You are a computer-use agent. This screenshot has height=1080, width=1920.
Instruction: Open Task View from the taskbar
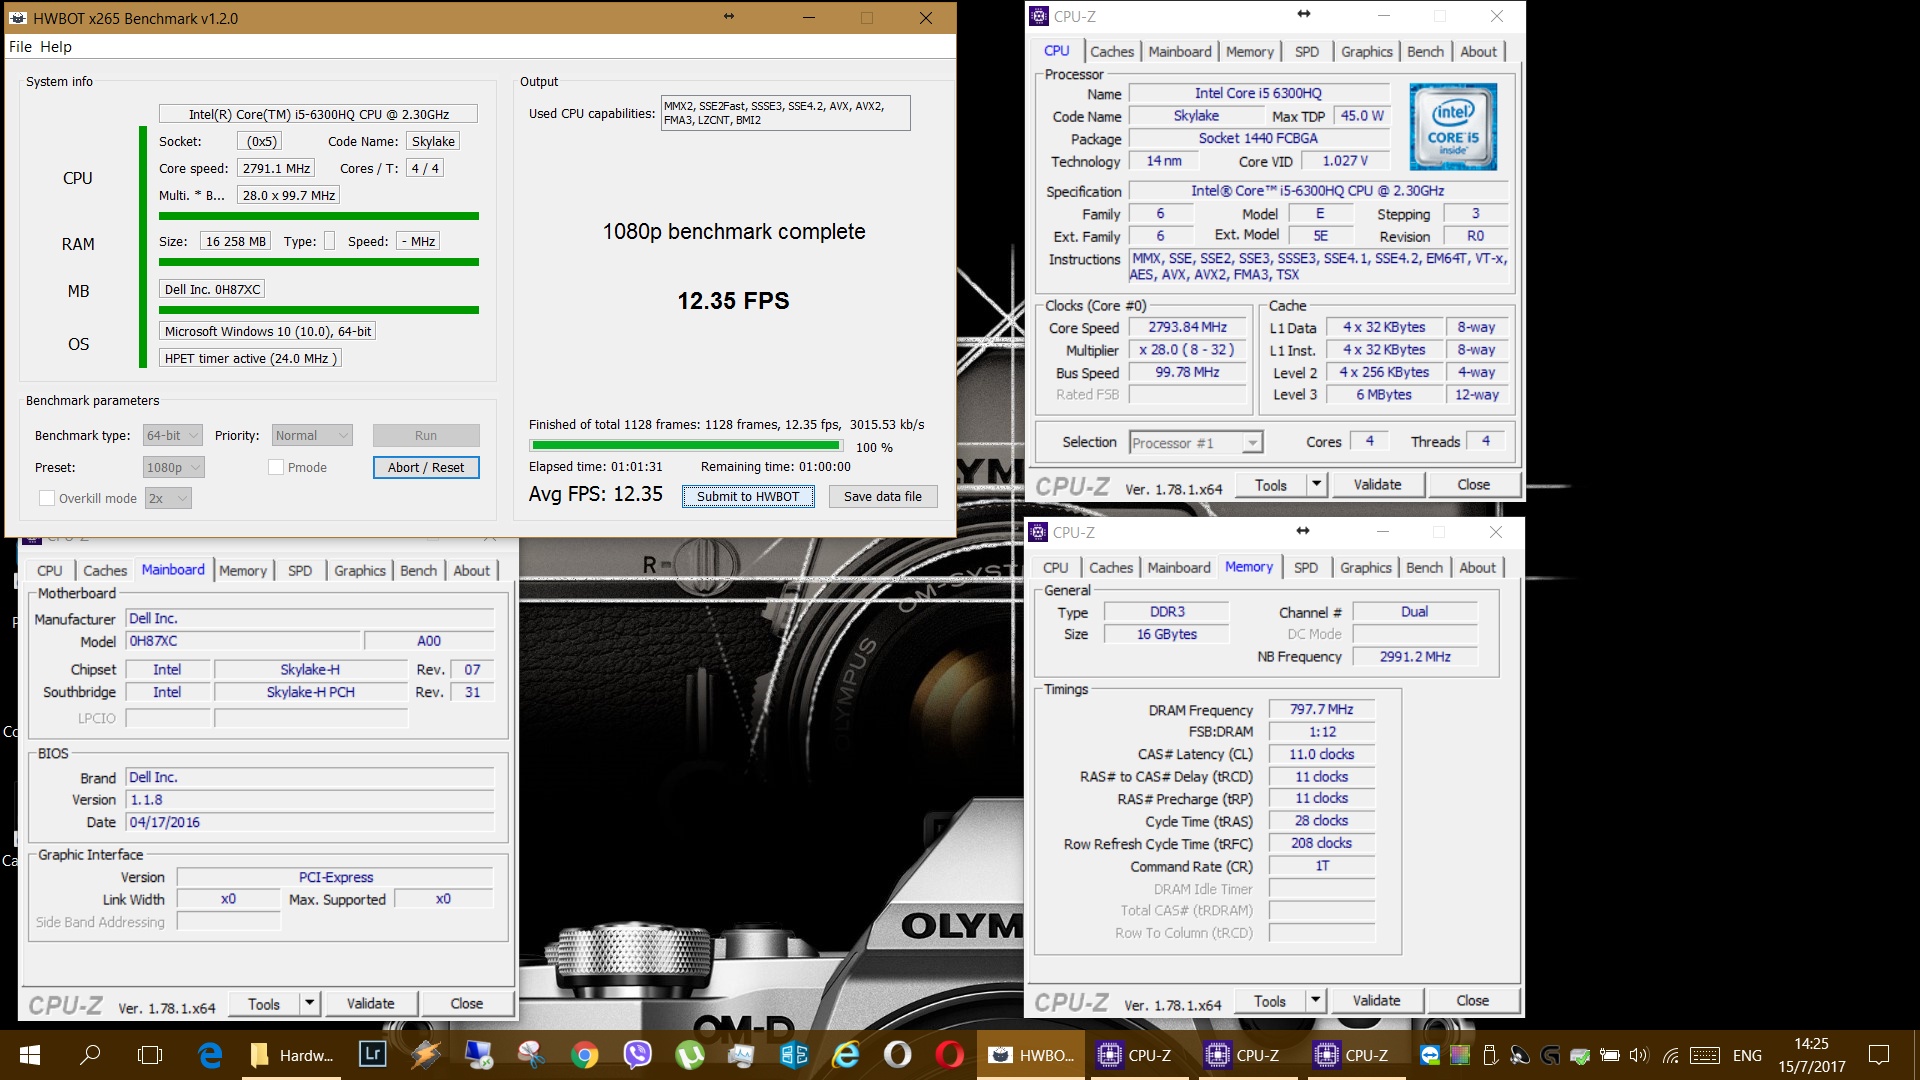pos(150,1054)
